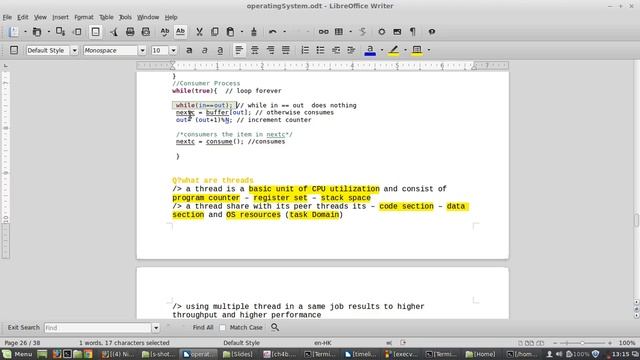This screenshot has height=360, width=640.
Task: Open the Insert menu
Action: pos(60,17)
